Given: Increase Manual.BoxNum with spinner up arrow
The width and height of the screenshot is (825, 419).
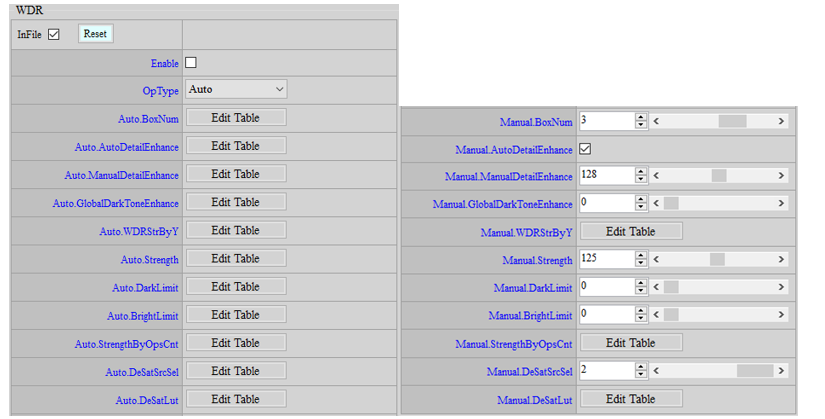Looking at the screenshot, I should coord(641,117).
